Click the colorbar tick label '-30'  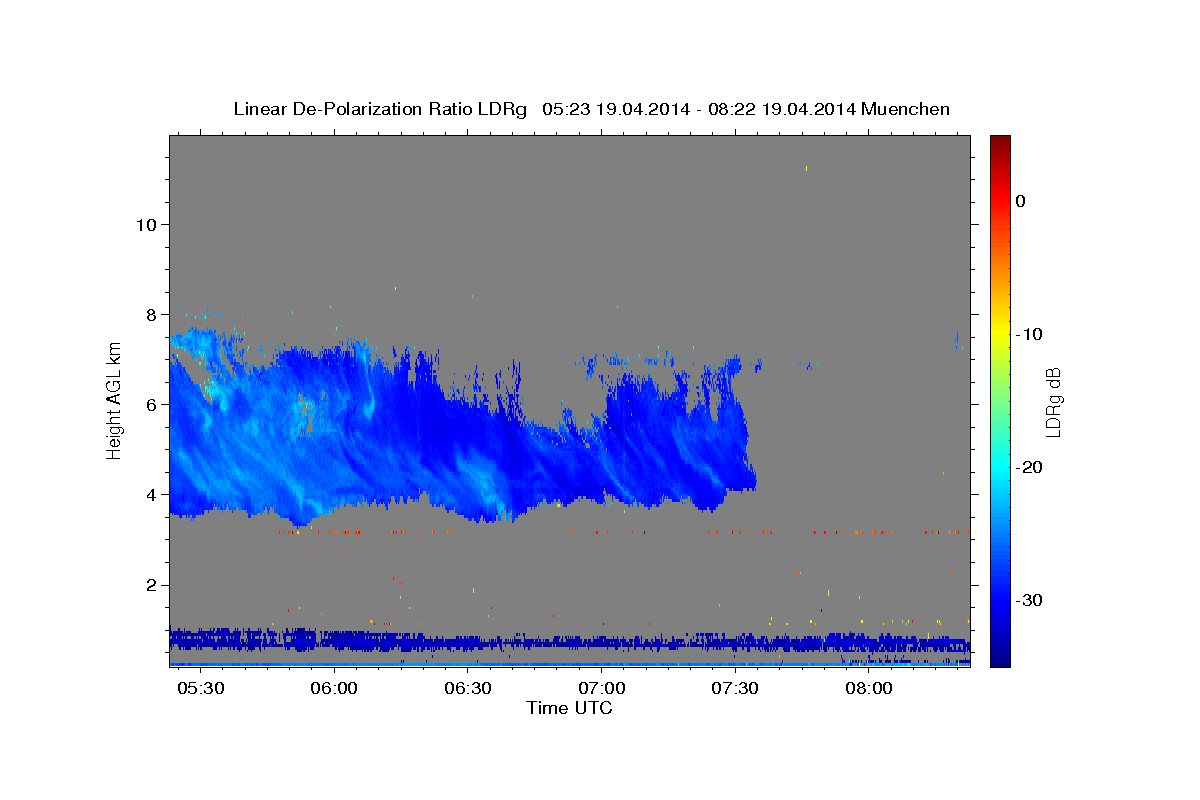point(1028,600)
